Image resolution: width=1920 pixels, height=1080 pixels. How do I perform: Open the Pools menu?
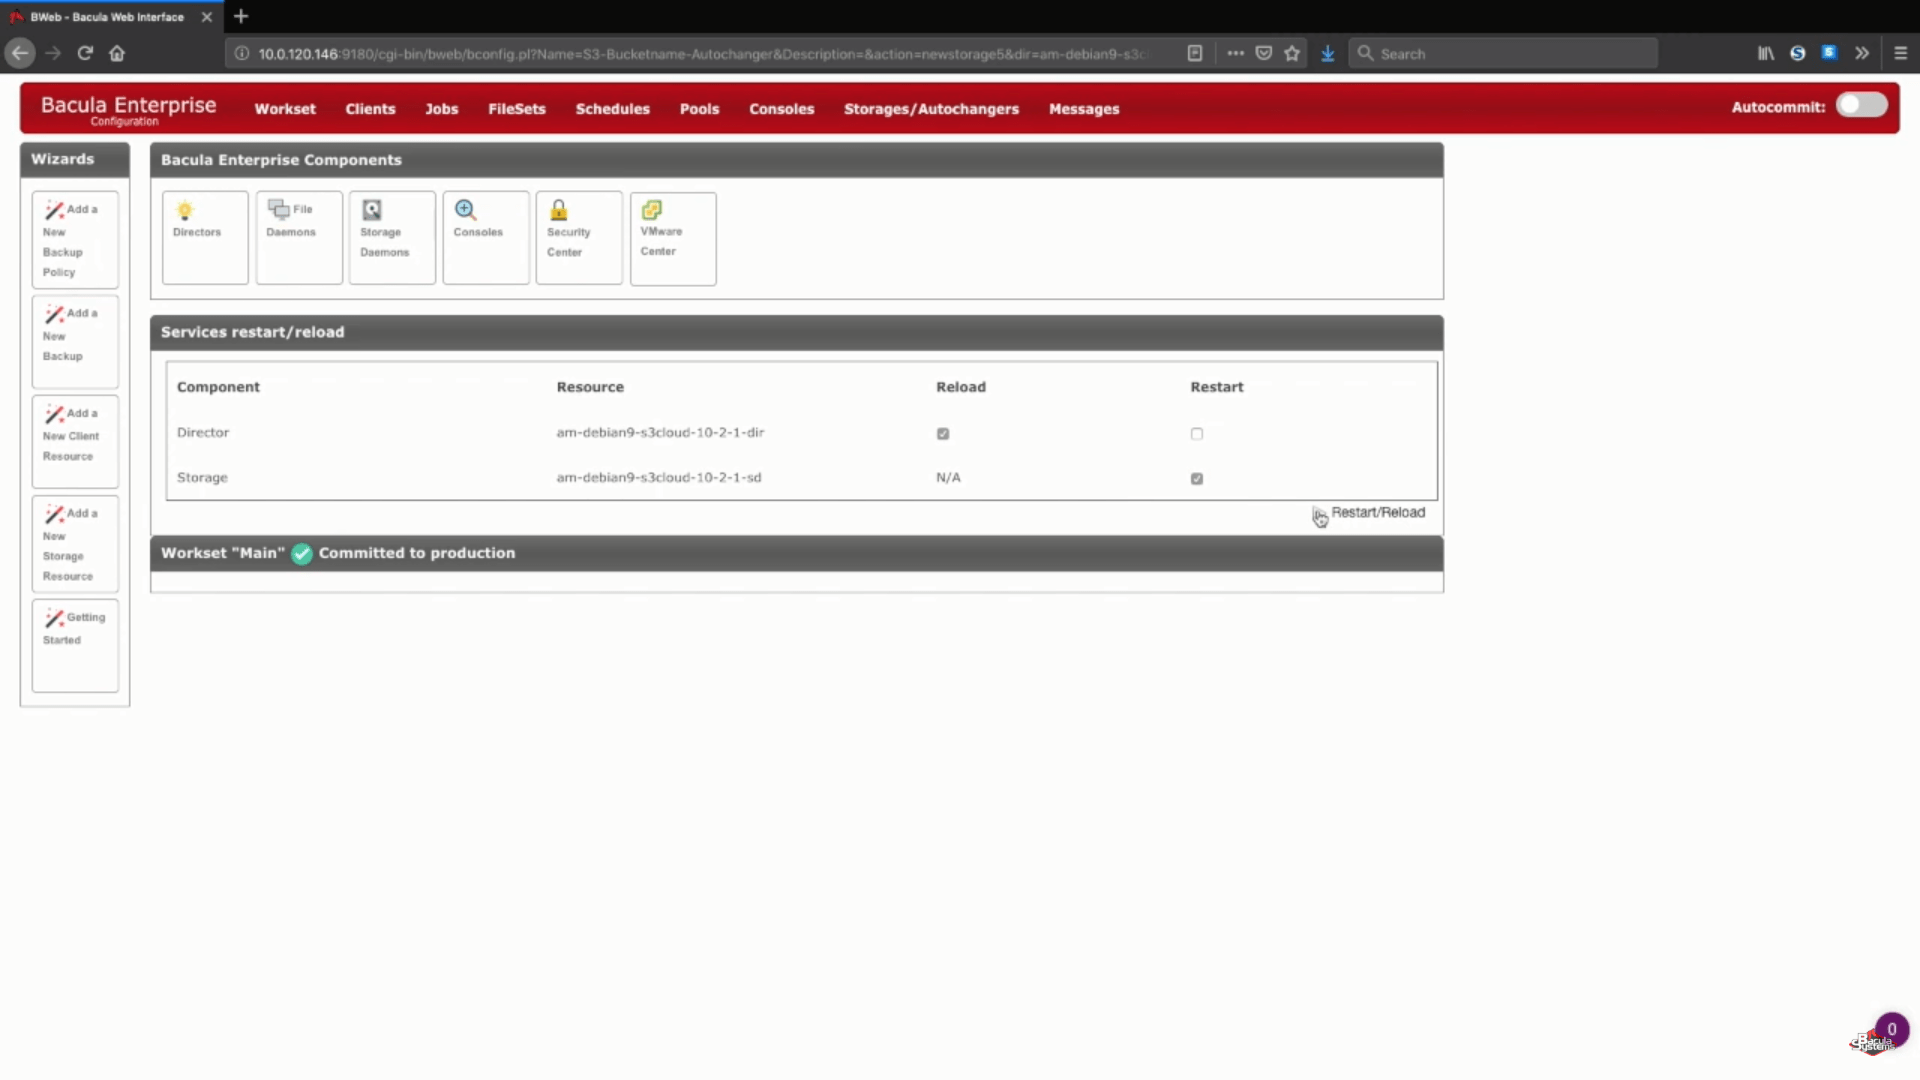(700, 109)
